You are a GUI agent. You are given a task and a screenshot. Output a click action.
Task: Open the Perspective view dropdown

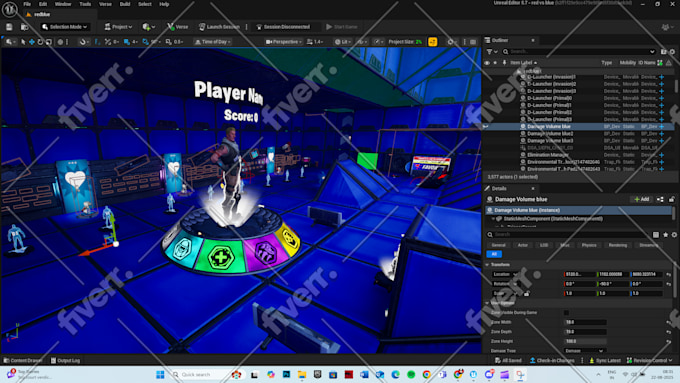[x=284, y=42]
